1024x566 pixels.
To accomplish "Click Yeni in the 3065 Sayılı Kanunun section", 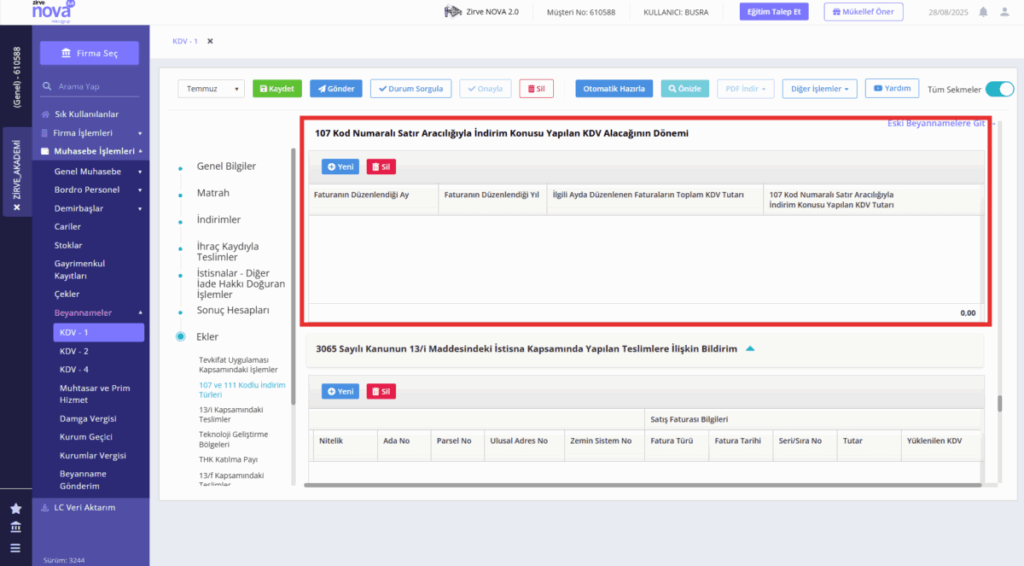I will (340, 391).
